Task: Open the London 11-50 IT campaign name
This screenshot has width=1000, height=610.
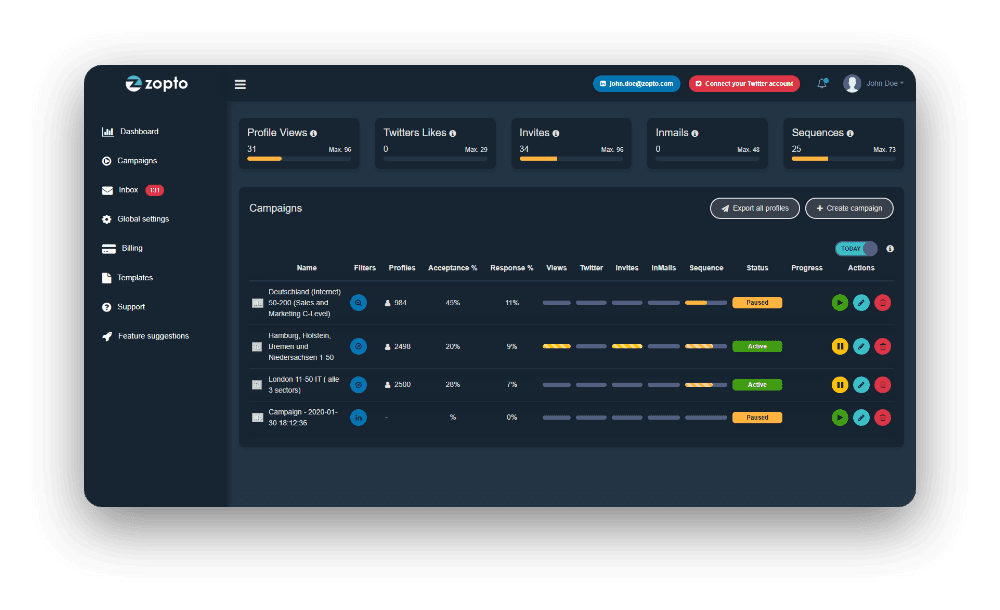Action: pyautogui.click(x=304, y=385)
